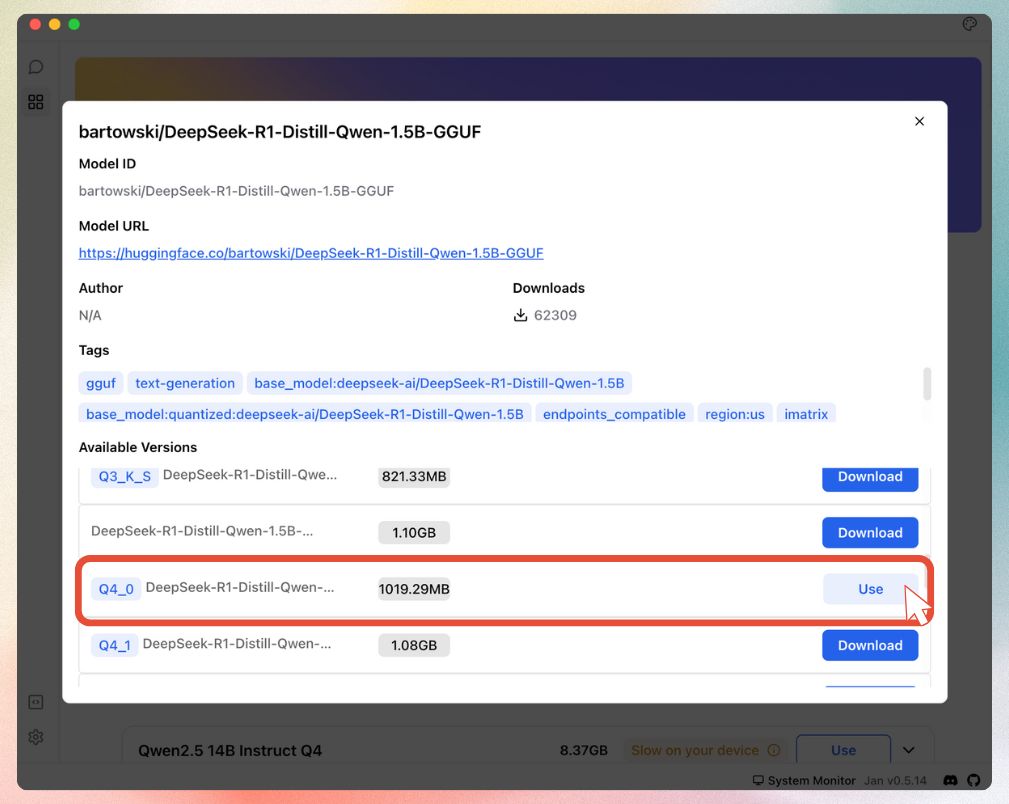Click the Tags section scrollbar
This screenshot has height=804, width=1009.
(x=927, y=383)
